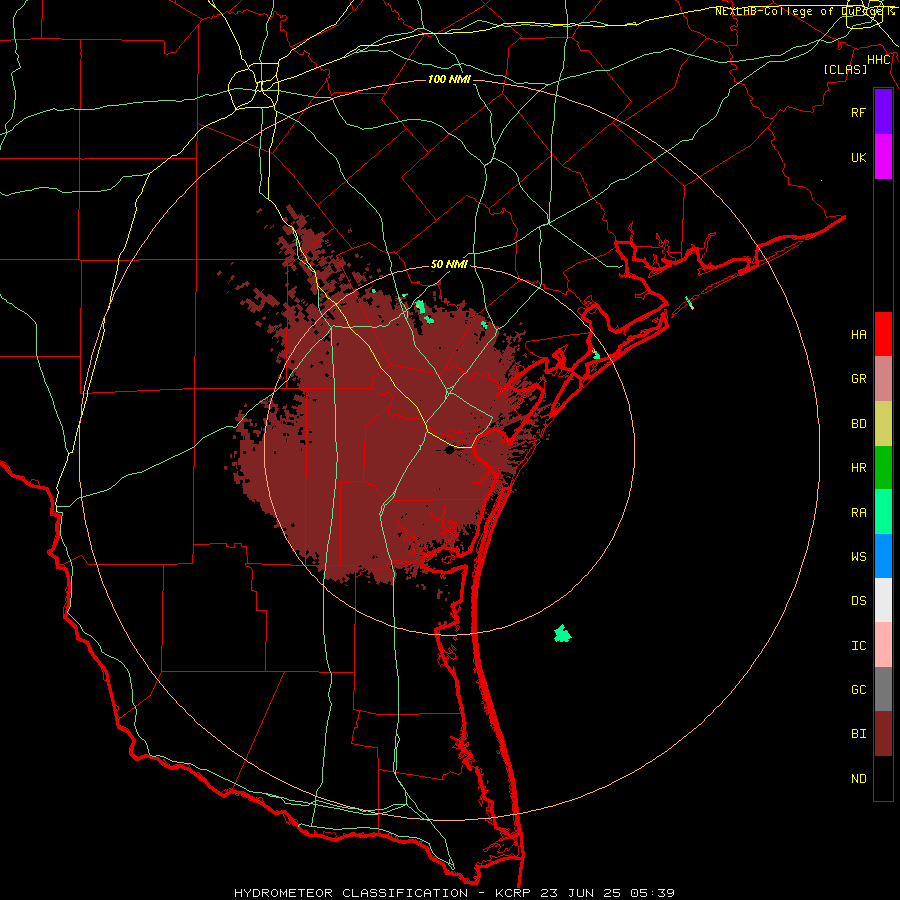Click the GC legend label
The image size is (900, 900).
(x=858, y=690)
